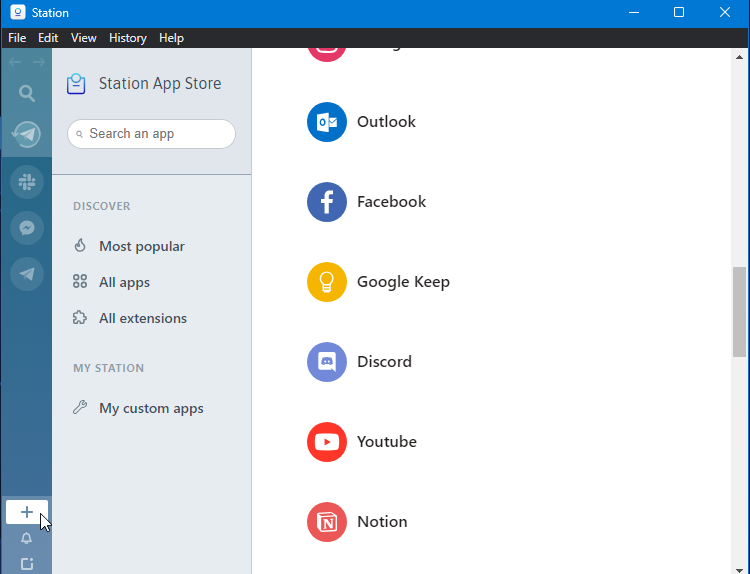750x574 pixels.
Task: Click the Facebook app name
Action: (x=391, y=201)
